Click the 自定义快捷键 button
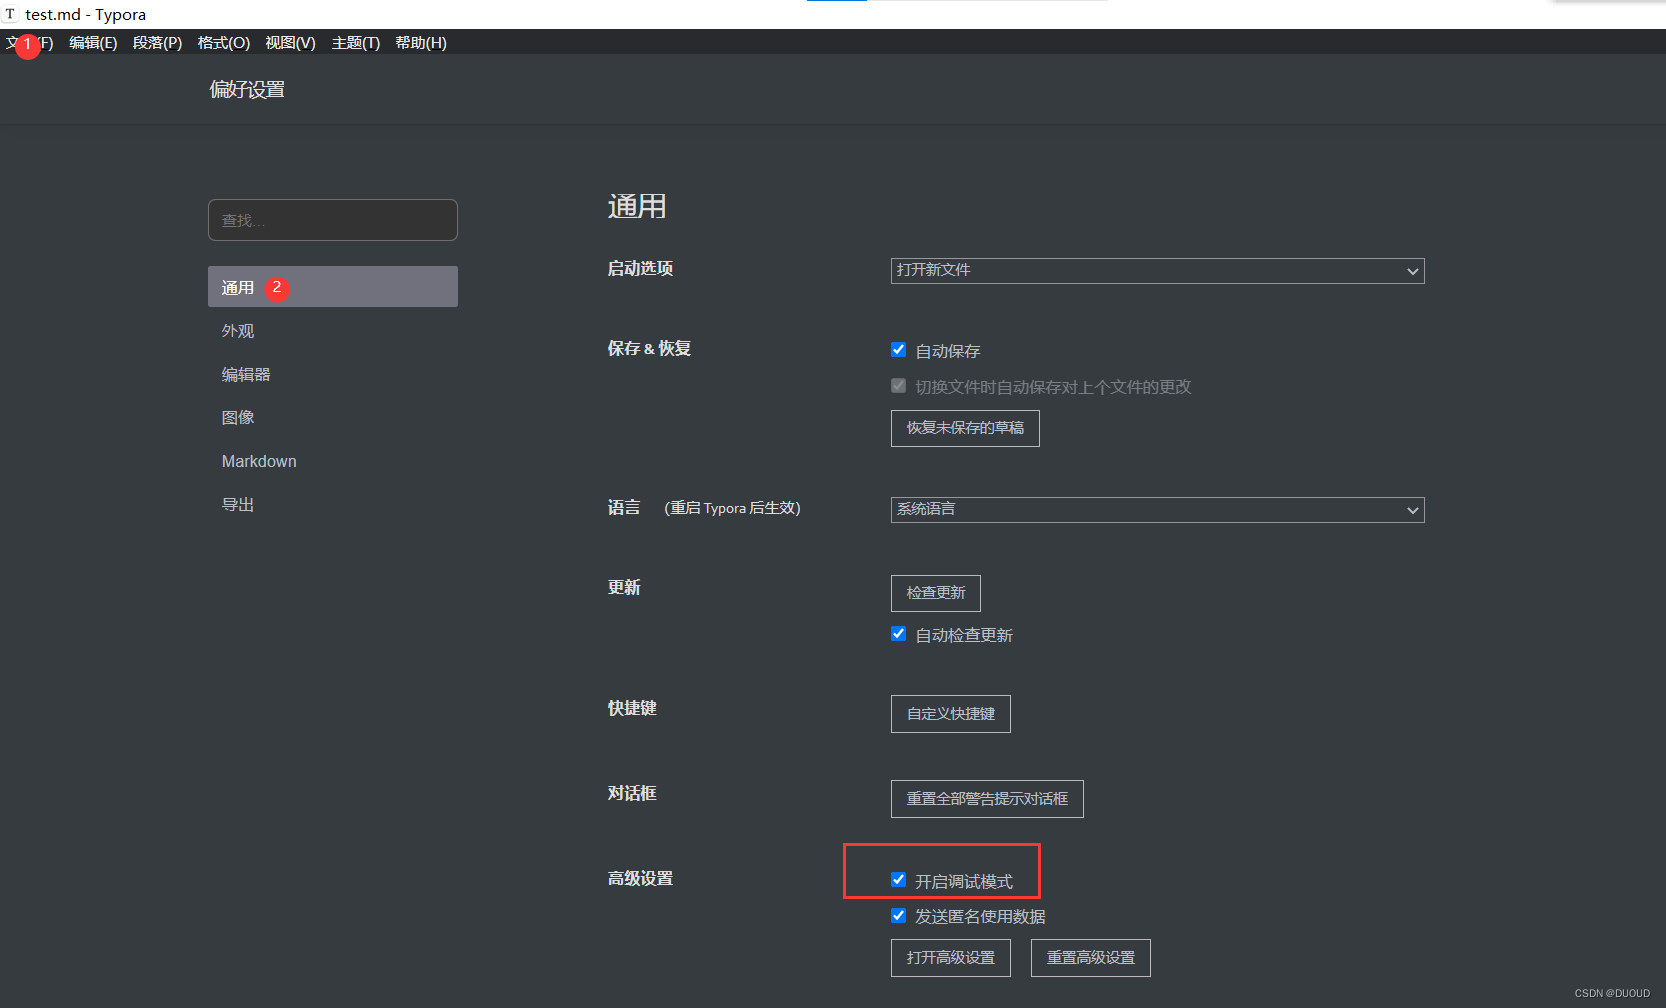The width and height of the screenshot is (1666, 1008). click(951, 714)
